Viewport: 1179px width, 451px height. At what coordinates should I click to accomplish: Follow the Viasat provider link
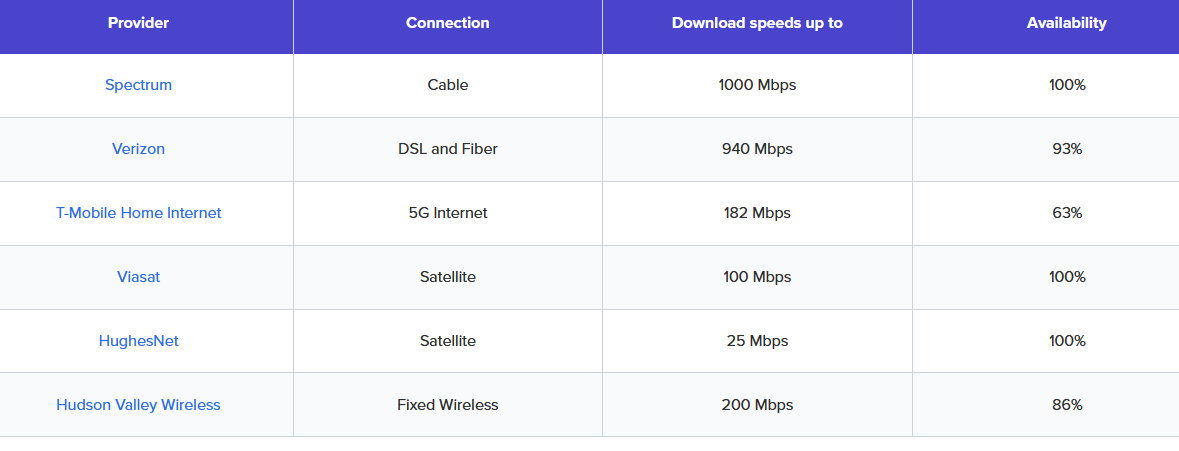[x=138, y=277]
